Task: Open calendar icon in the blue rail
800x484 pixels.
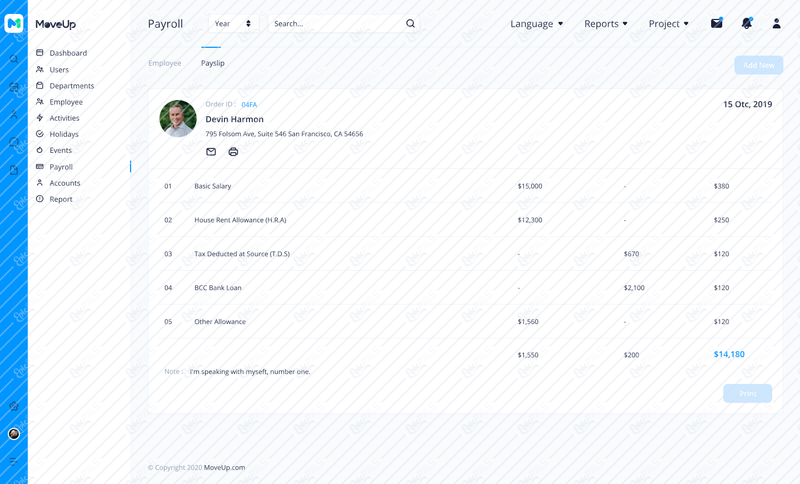Action: (x=14, y=87)
